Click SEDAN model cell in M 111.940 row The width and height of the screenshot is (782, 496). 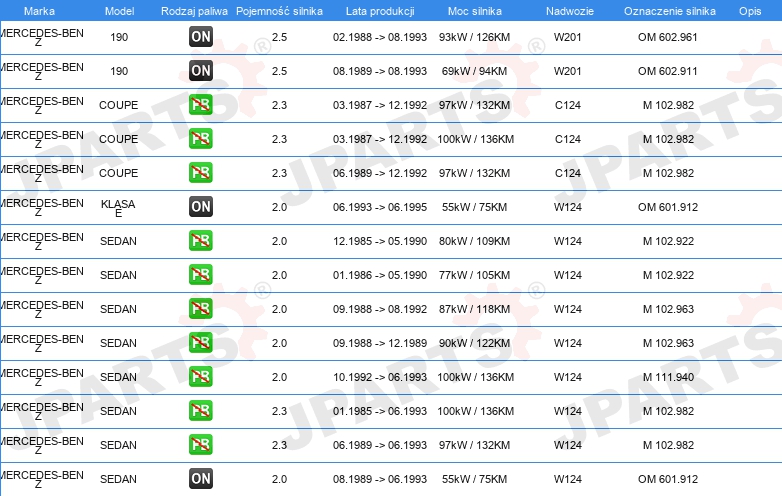click(118, 377)
